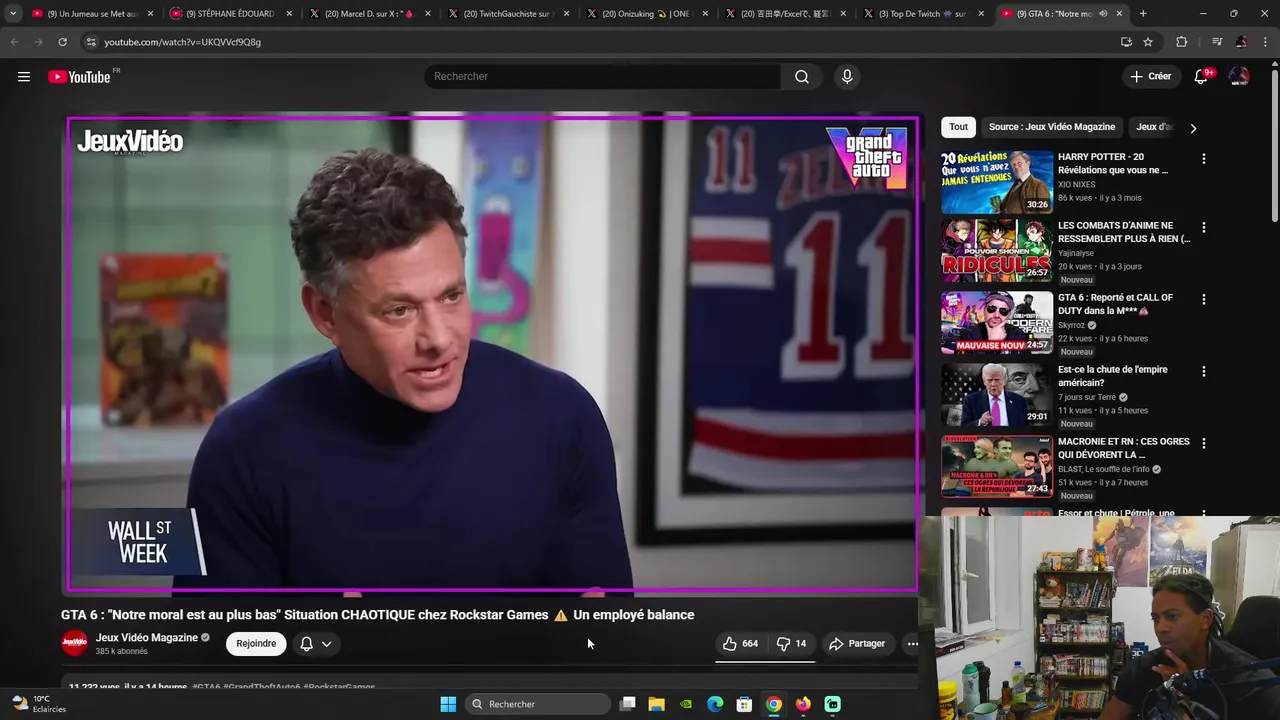This screenshot has width=1280, height=720.
Task: Open Firefox from the taskbar
Action: pyautogui.click(x=803, y=704)
